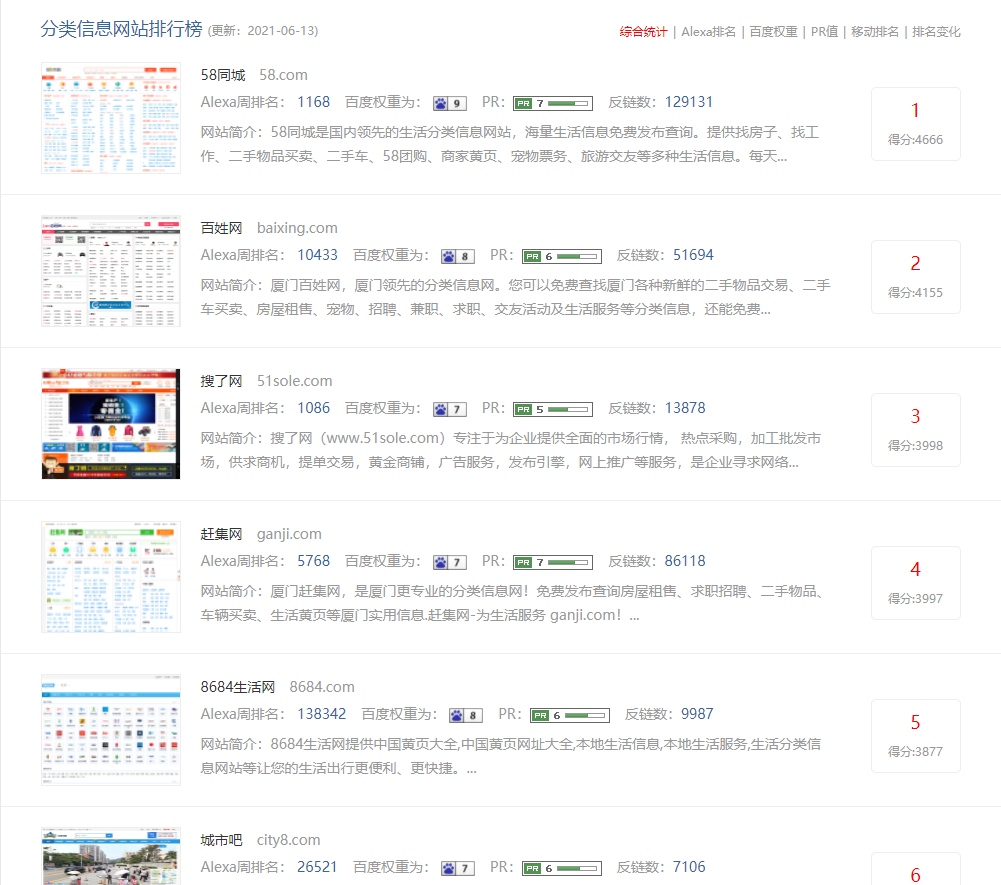The width and height of the screenshot is (1001, 885).
Task: Open the 排名变化 tab
Action: tap(936, 32)
